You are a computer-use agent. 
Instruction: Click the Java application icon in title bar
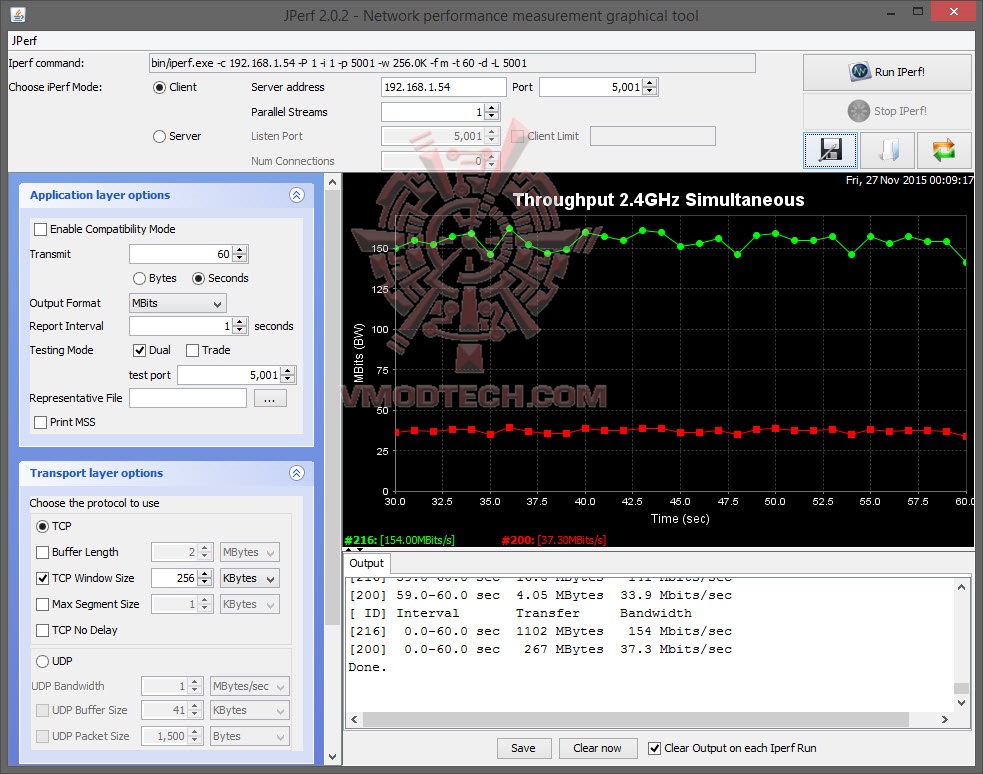tap(18, 14)
